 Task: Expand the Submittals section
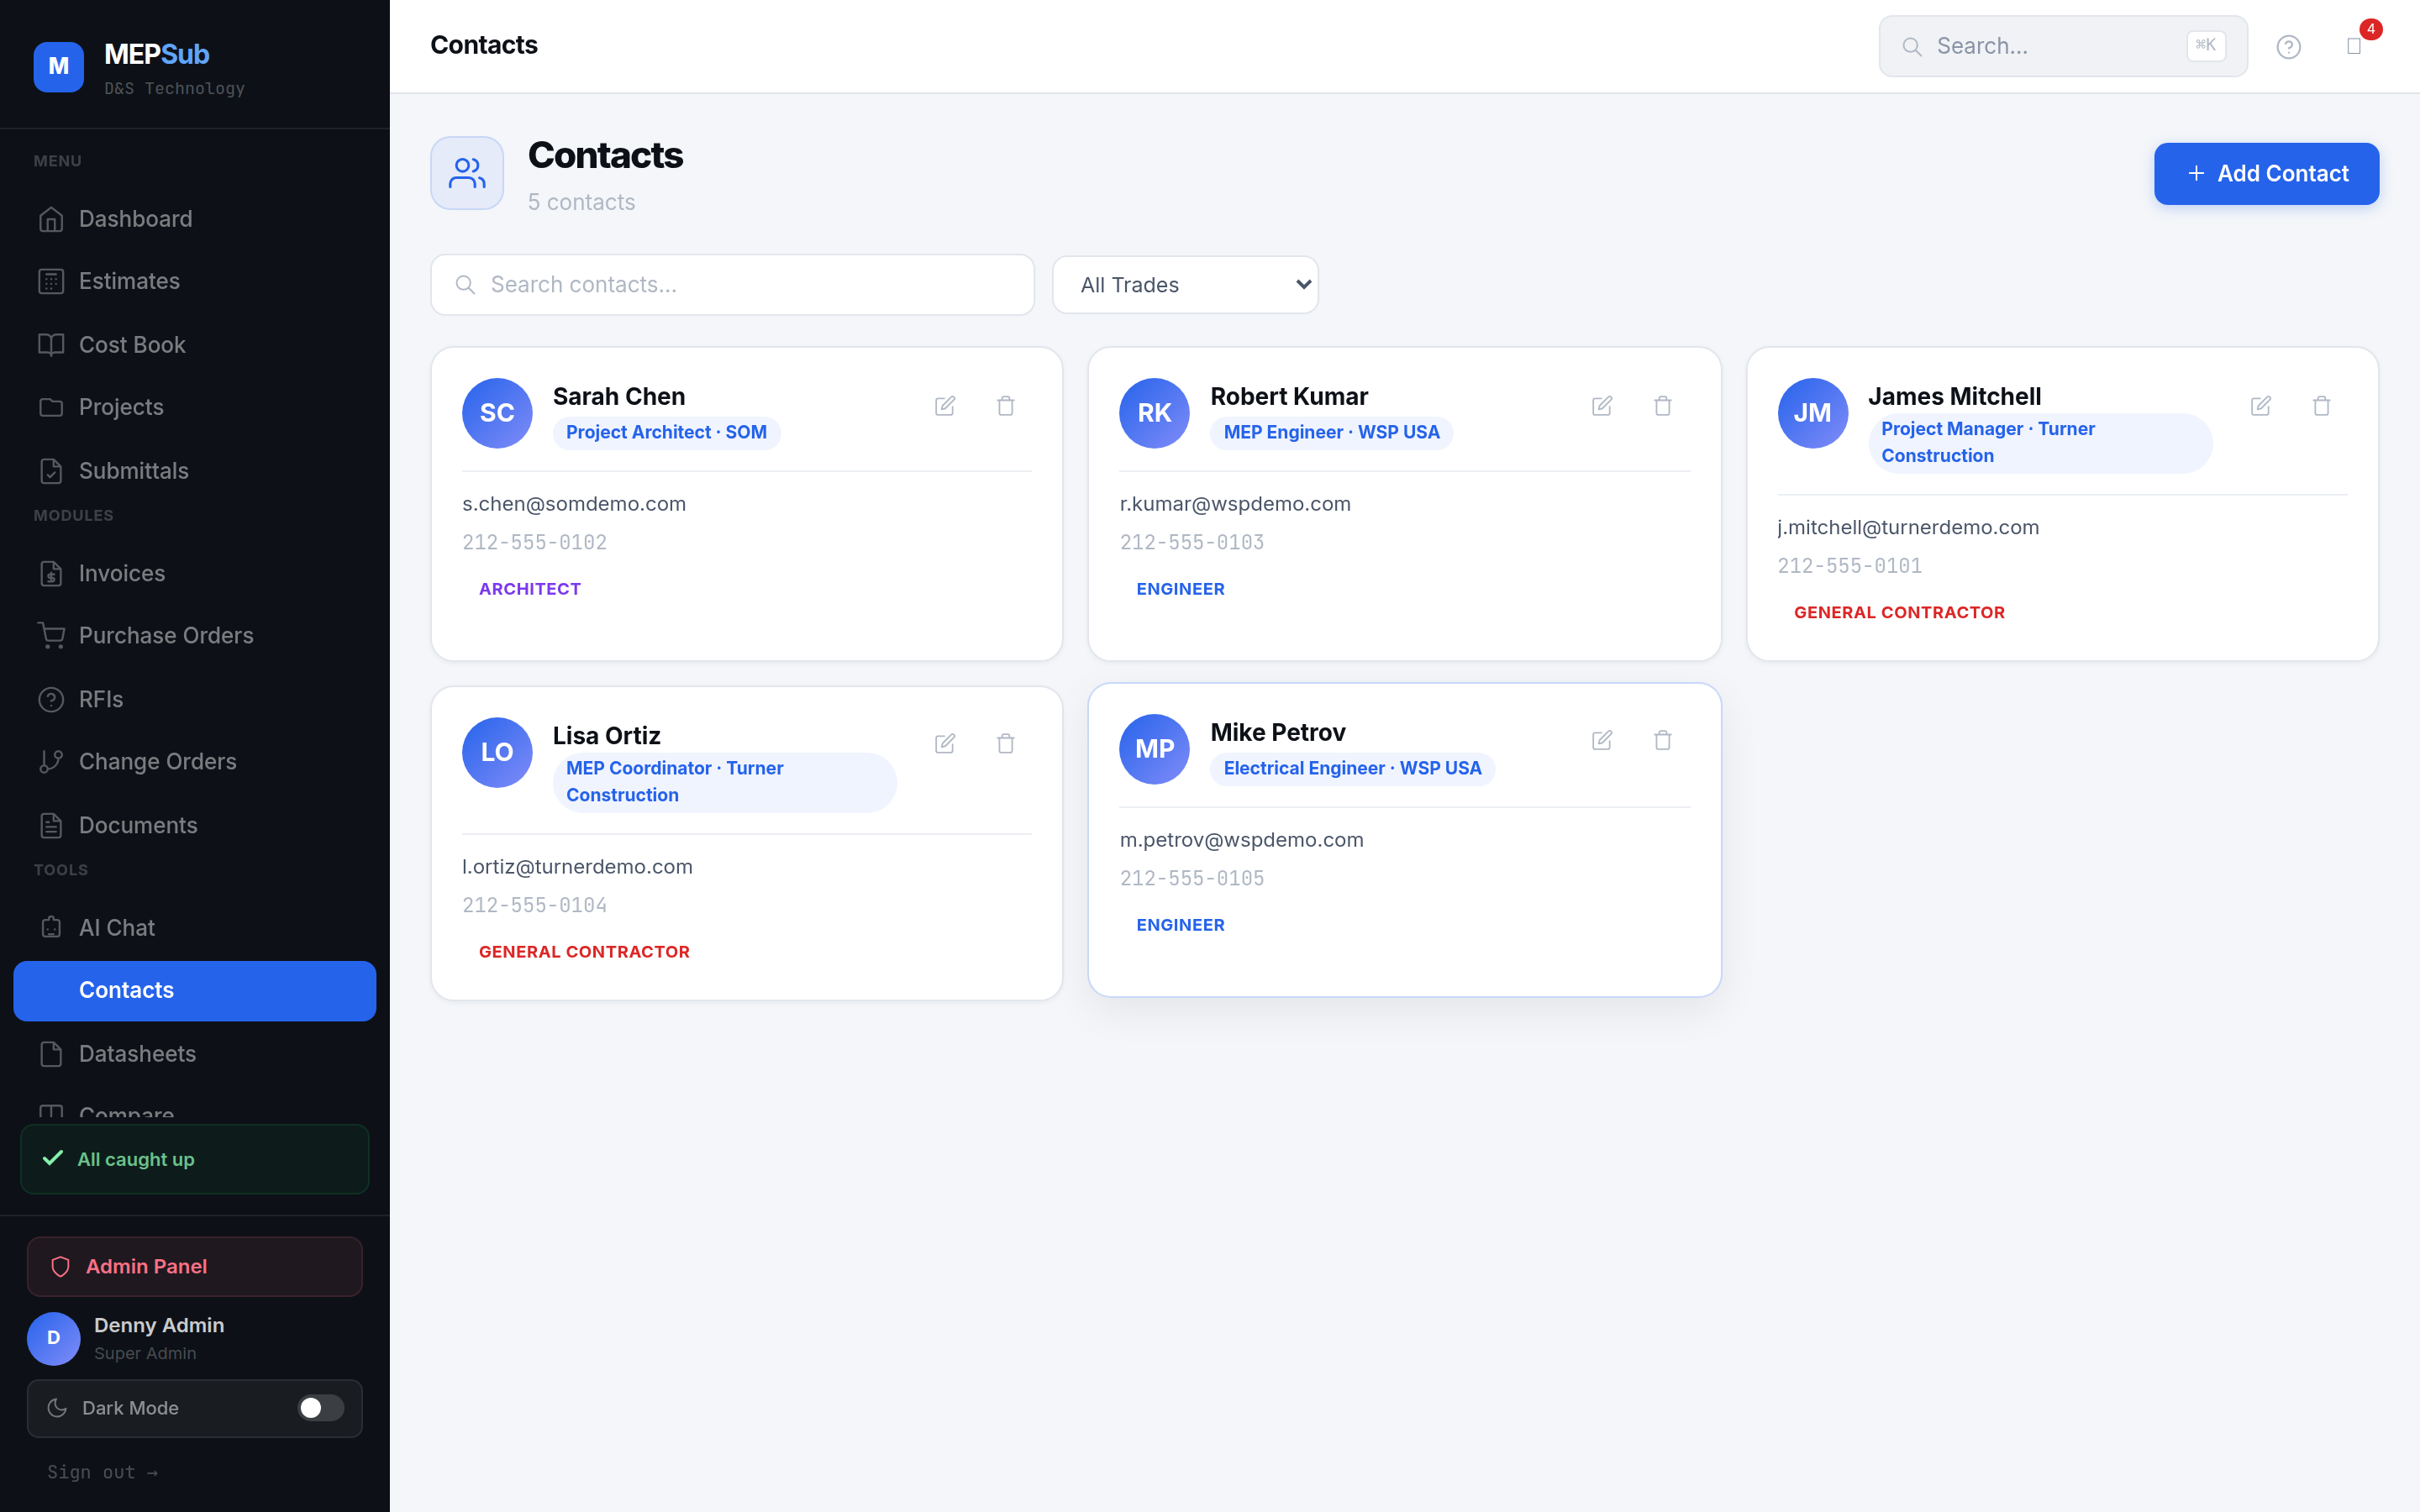click(133, 470)
